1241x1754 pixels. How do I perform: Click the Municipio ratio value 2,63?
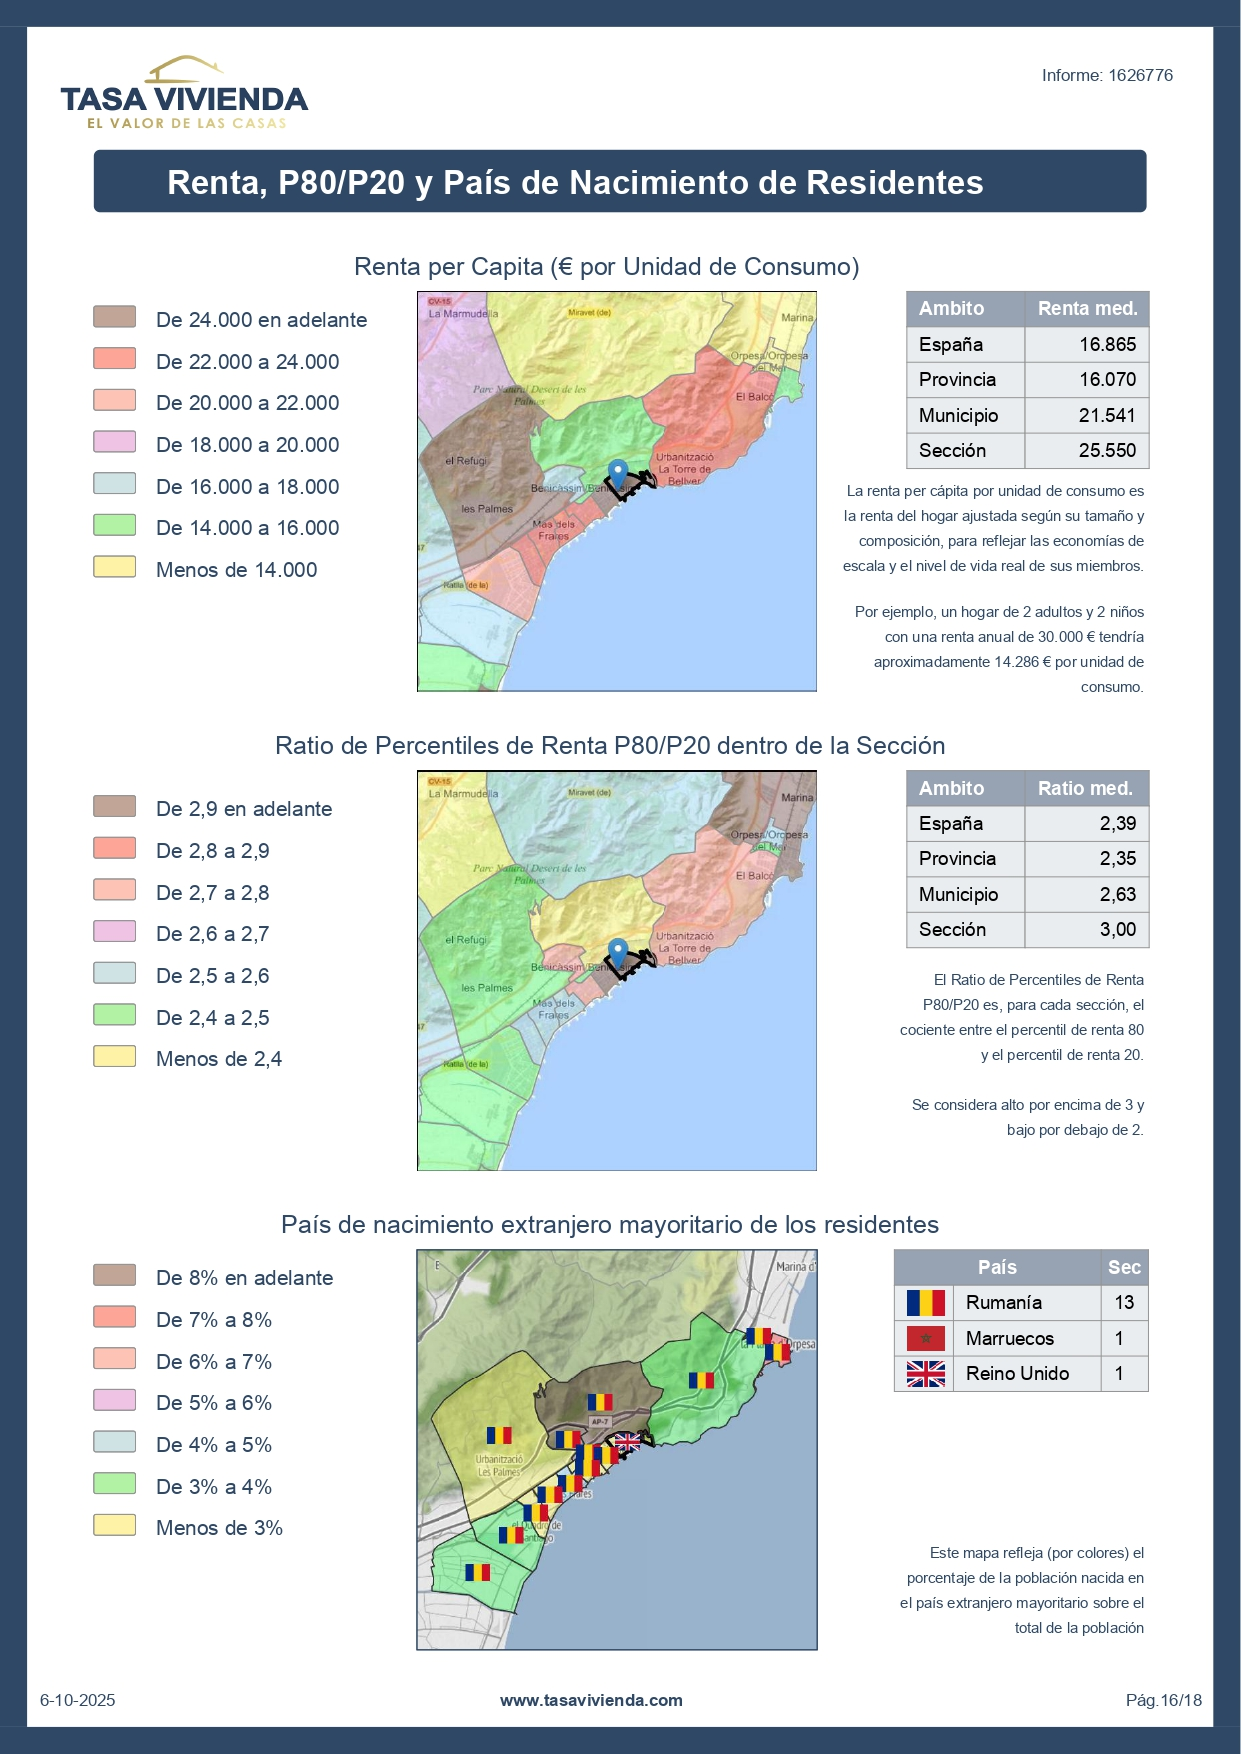(1117, 894)
